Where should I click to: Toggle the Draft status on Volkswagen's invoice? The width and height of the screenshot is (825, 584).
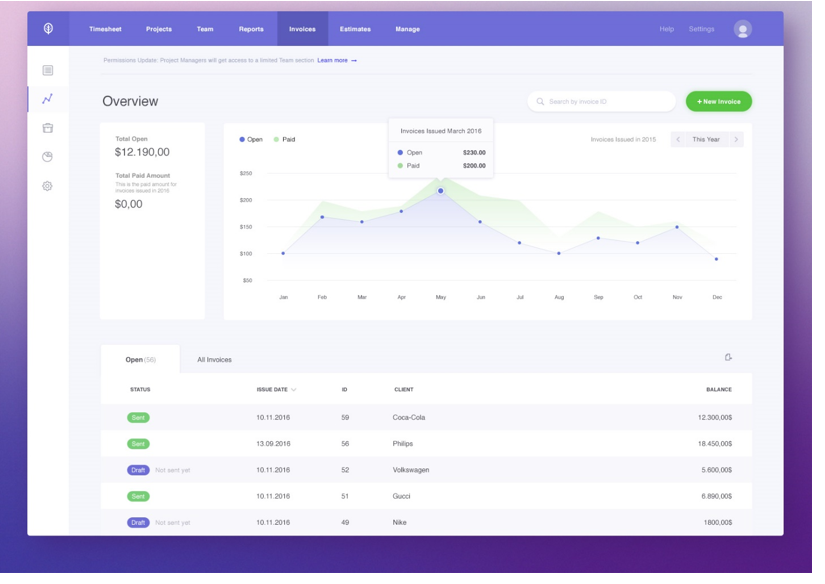click(137, 469)
